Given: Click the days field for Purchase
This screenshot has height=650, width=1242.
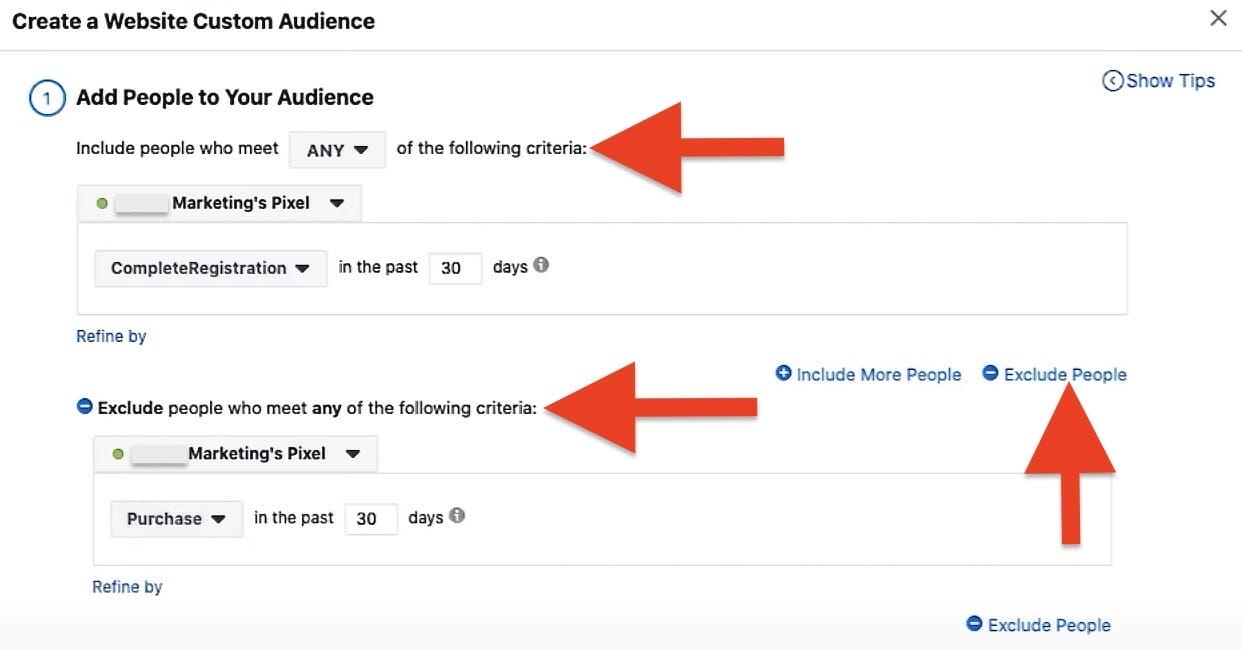Looking at the screenshot, I should pos(371,519).
